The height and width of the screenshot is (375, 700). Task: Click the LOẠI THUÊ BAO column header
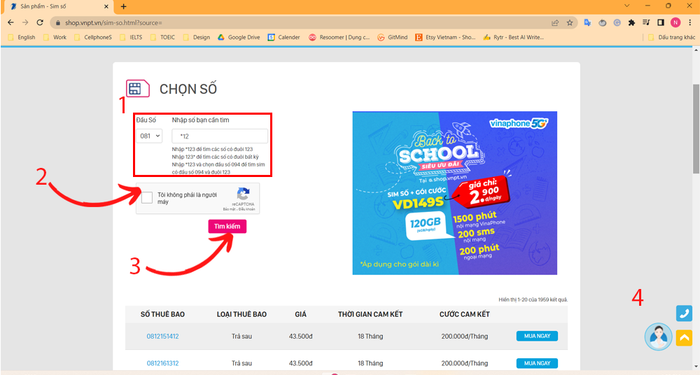pyautogui.click(x=242, y=314)
